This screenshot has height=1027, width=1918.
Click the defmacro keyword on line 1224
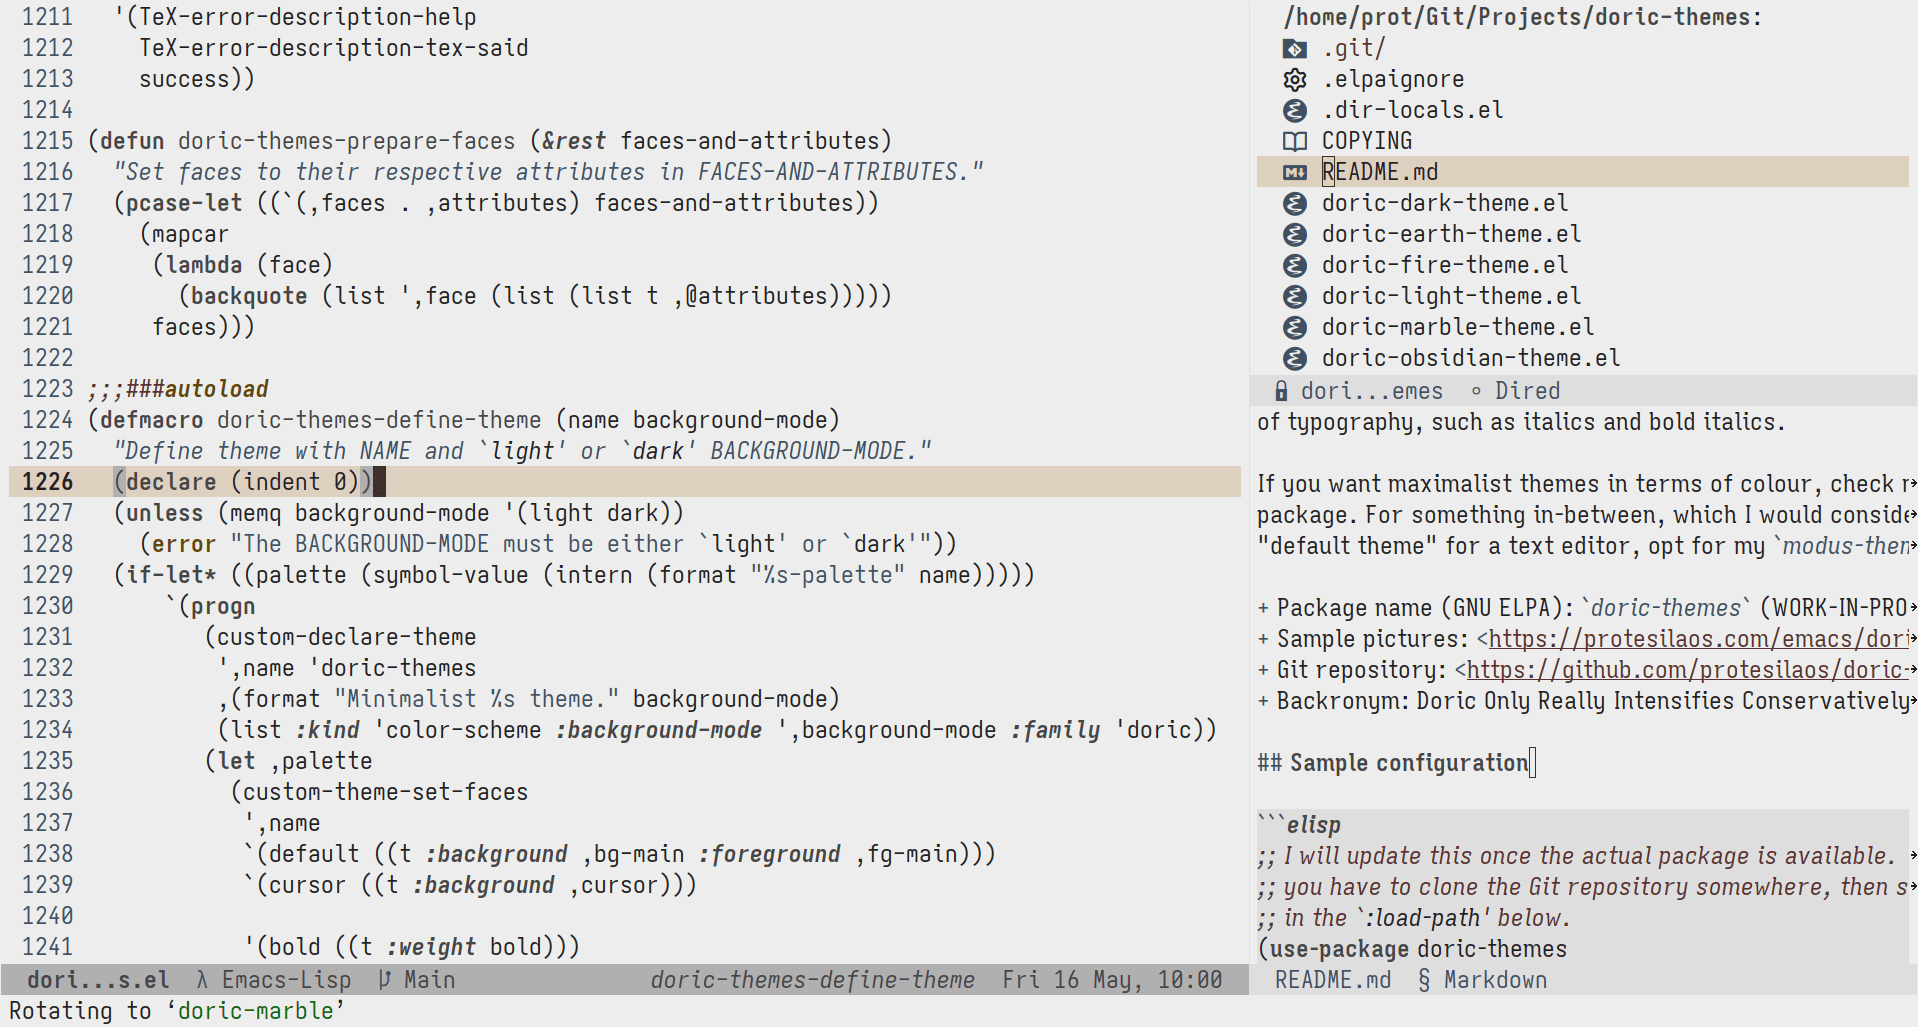[152, 420]
